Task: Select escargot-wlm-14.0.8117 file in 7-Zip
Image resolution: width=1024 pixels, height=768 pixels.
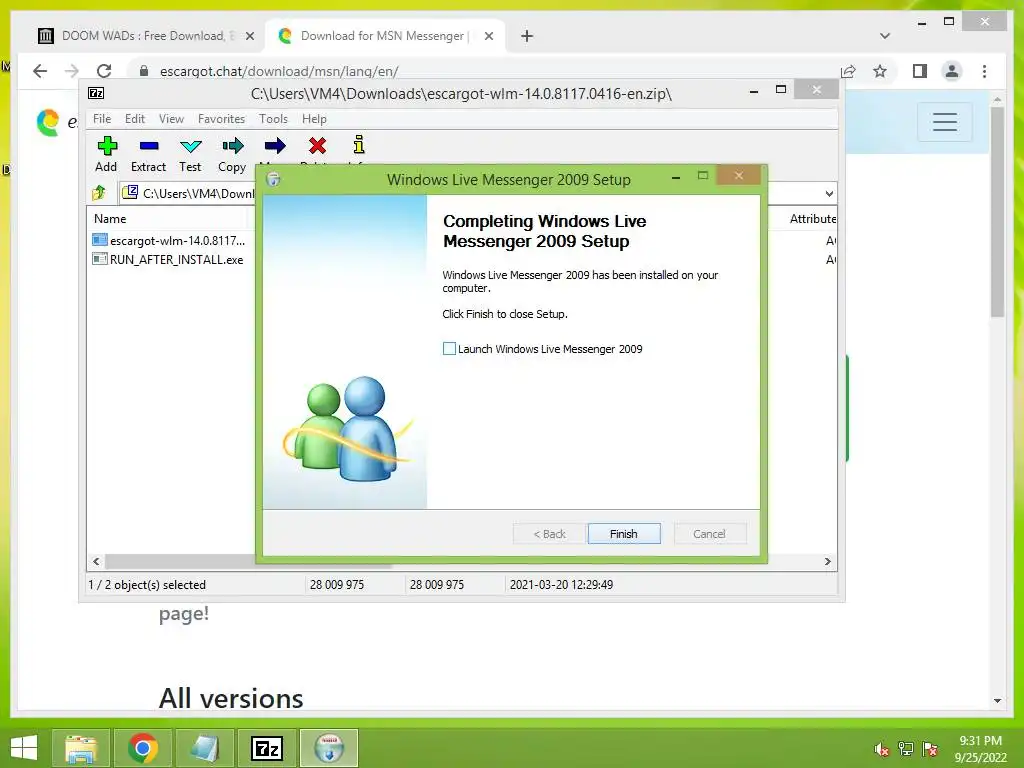Action: pos(169,240)
